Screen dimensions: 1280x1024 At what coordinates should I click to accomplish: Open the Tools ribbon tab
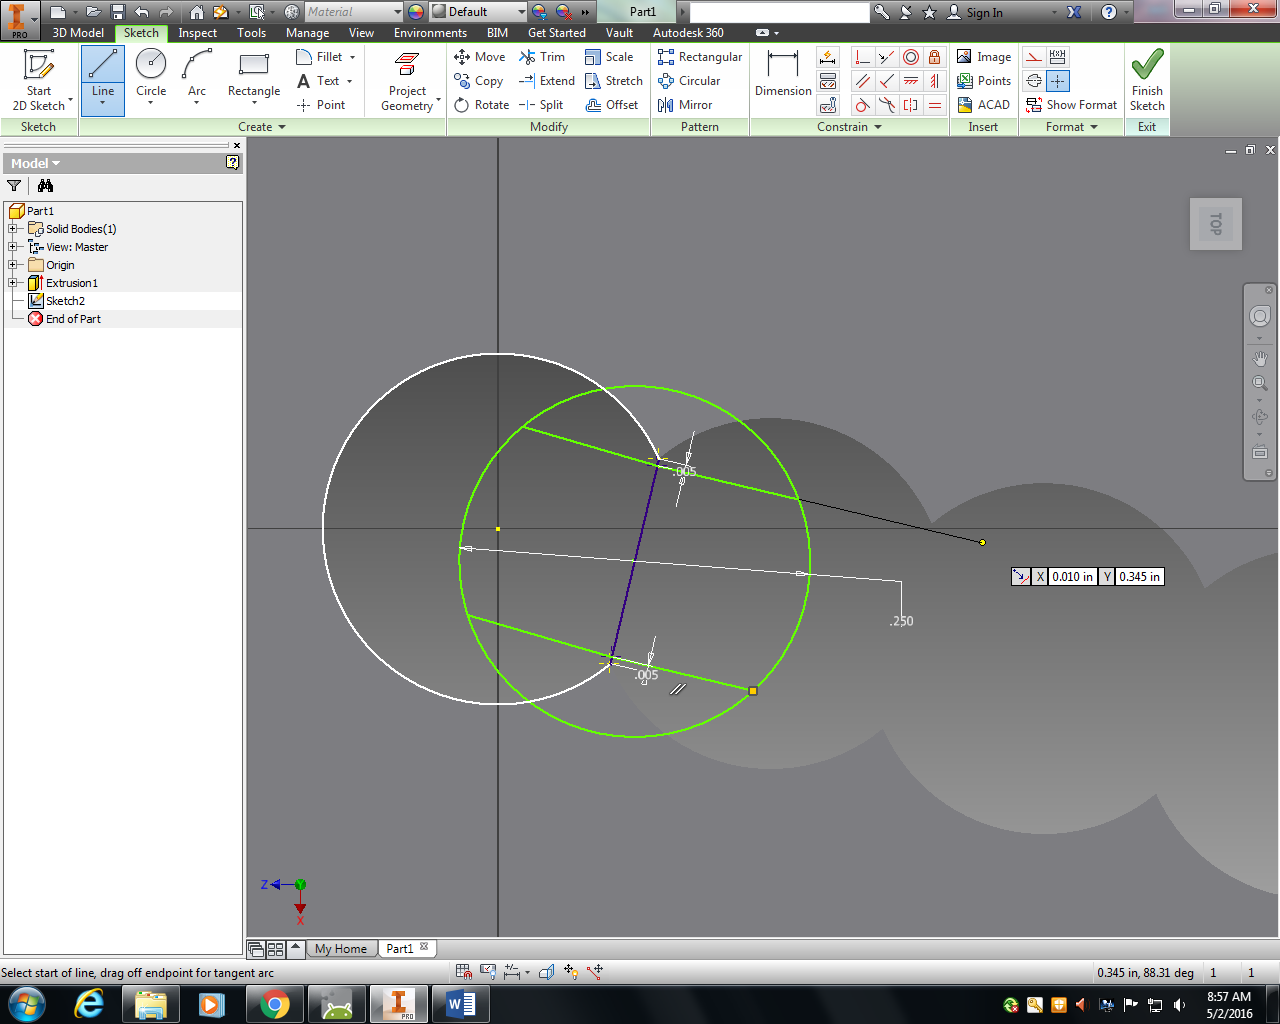coord(251,33)
